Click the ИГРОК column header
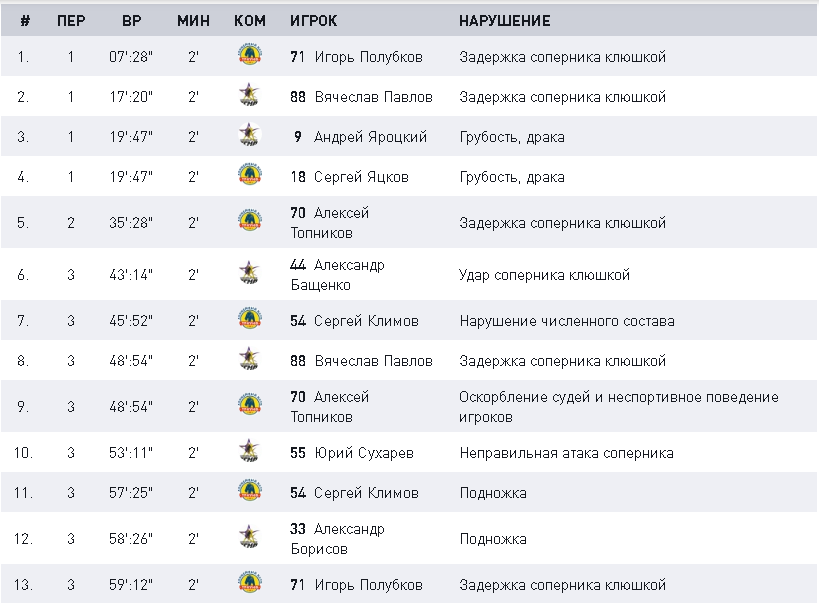The width and height of the screenshot is (819, 603). click(x=314, y=21)
